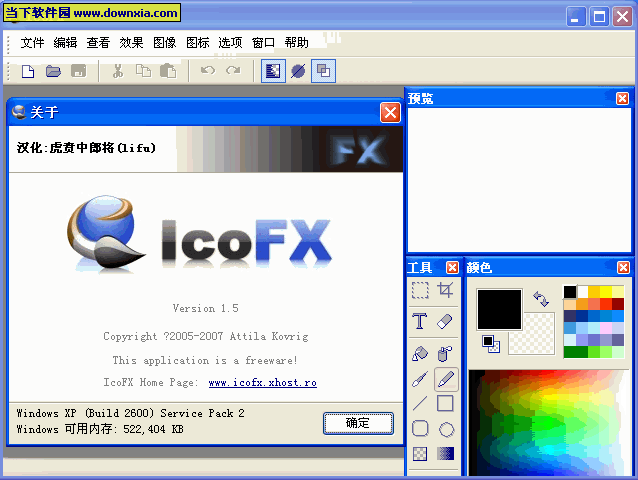Close the 预览 preview panel
Screen dimensions: 638x480
tap(622, 98)
